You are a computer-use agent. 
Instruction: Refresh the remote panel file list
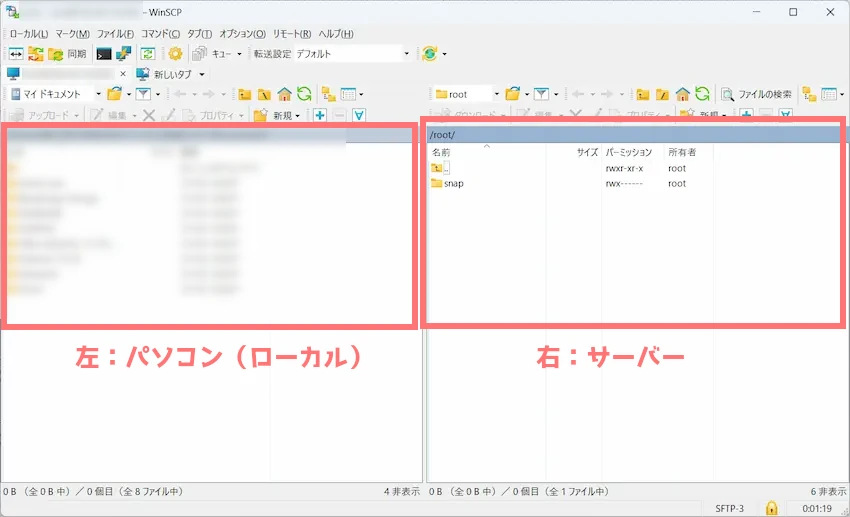click(702, 94)
